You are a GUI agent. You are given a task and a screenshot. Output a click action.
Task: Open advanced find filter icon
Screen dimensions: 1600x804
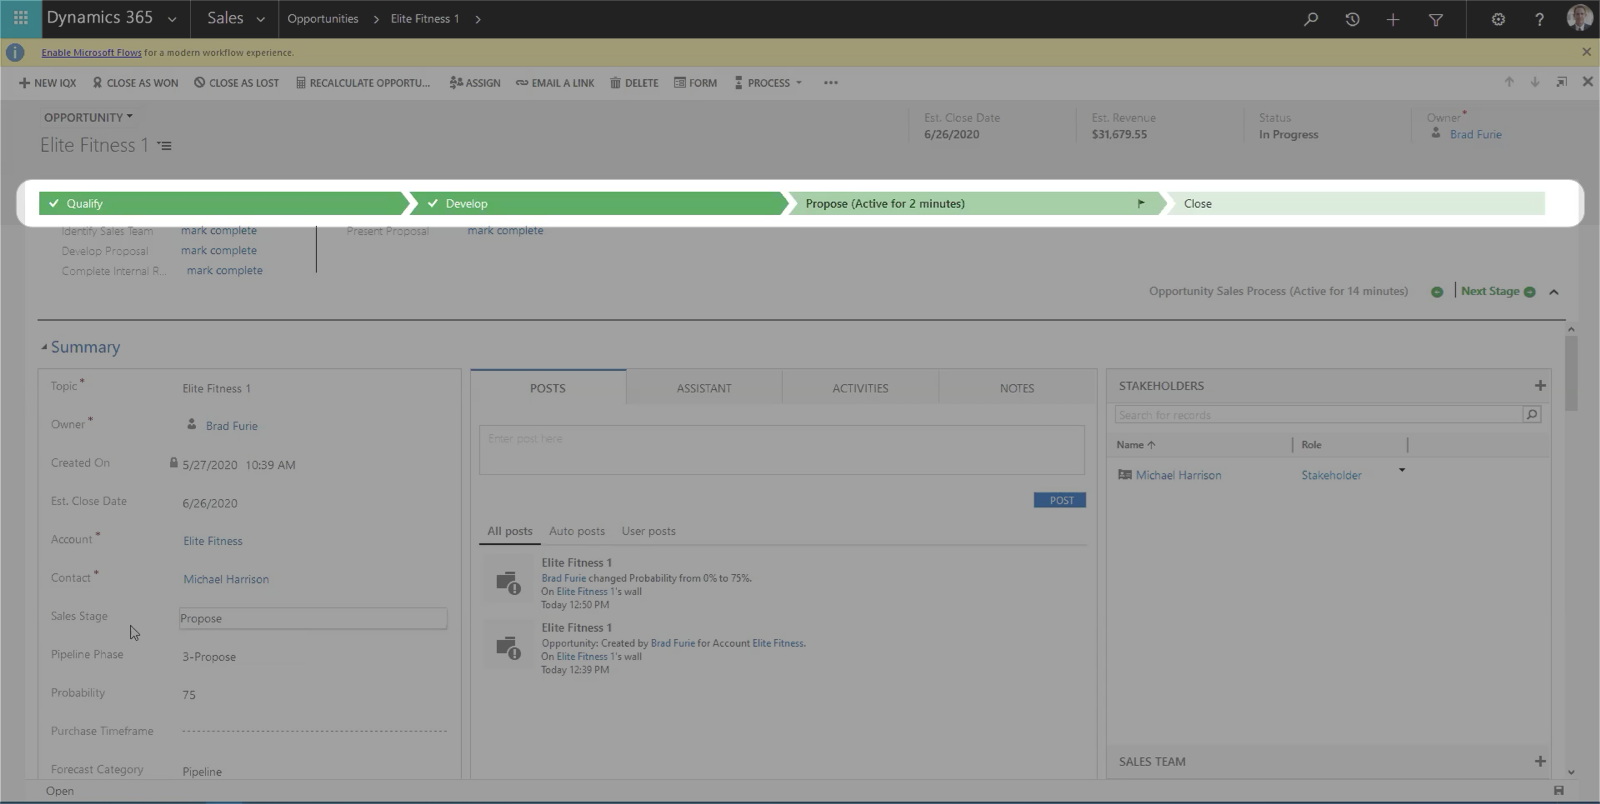pos(1436,19)
